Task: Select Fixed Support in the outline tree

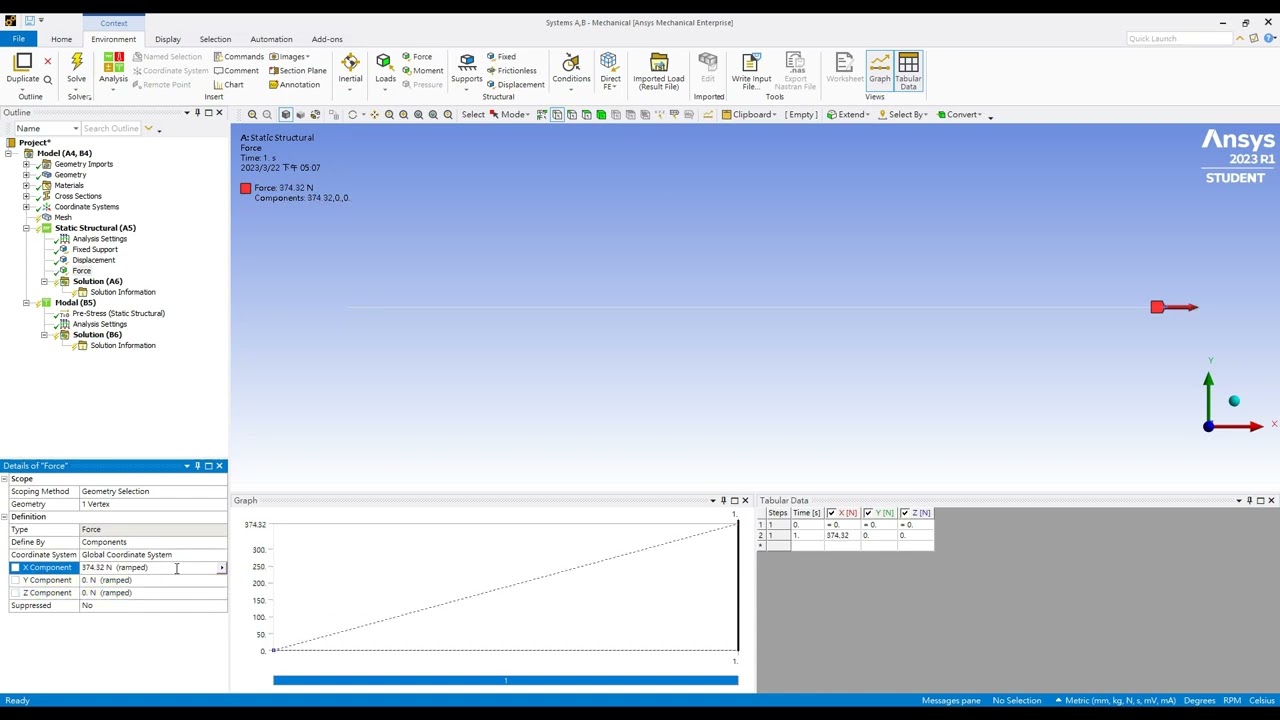Action: click(95, 250)
